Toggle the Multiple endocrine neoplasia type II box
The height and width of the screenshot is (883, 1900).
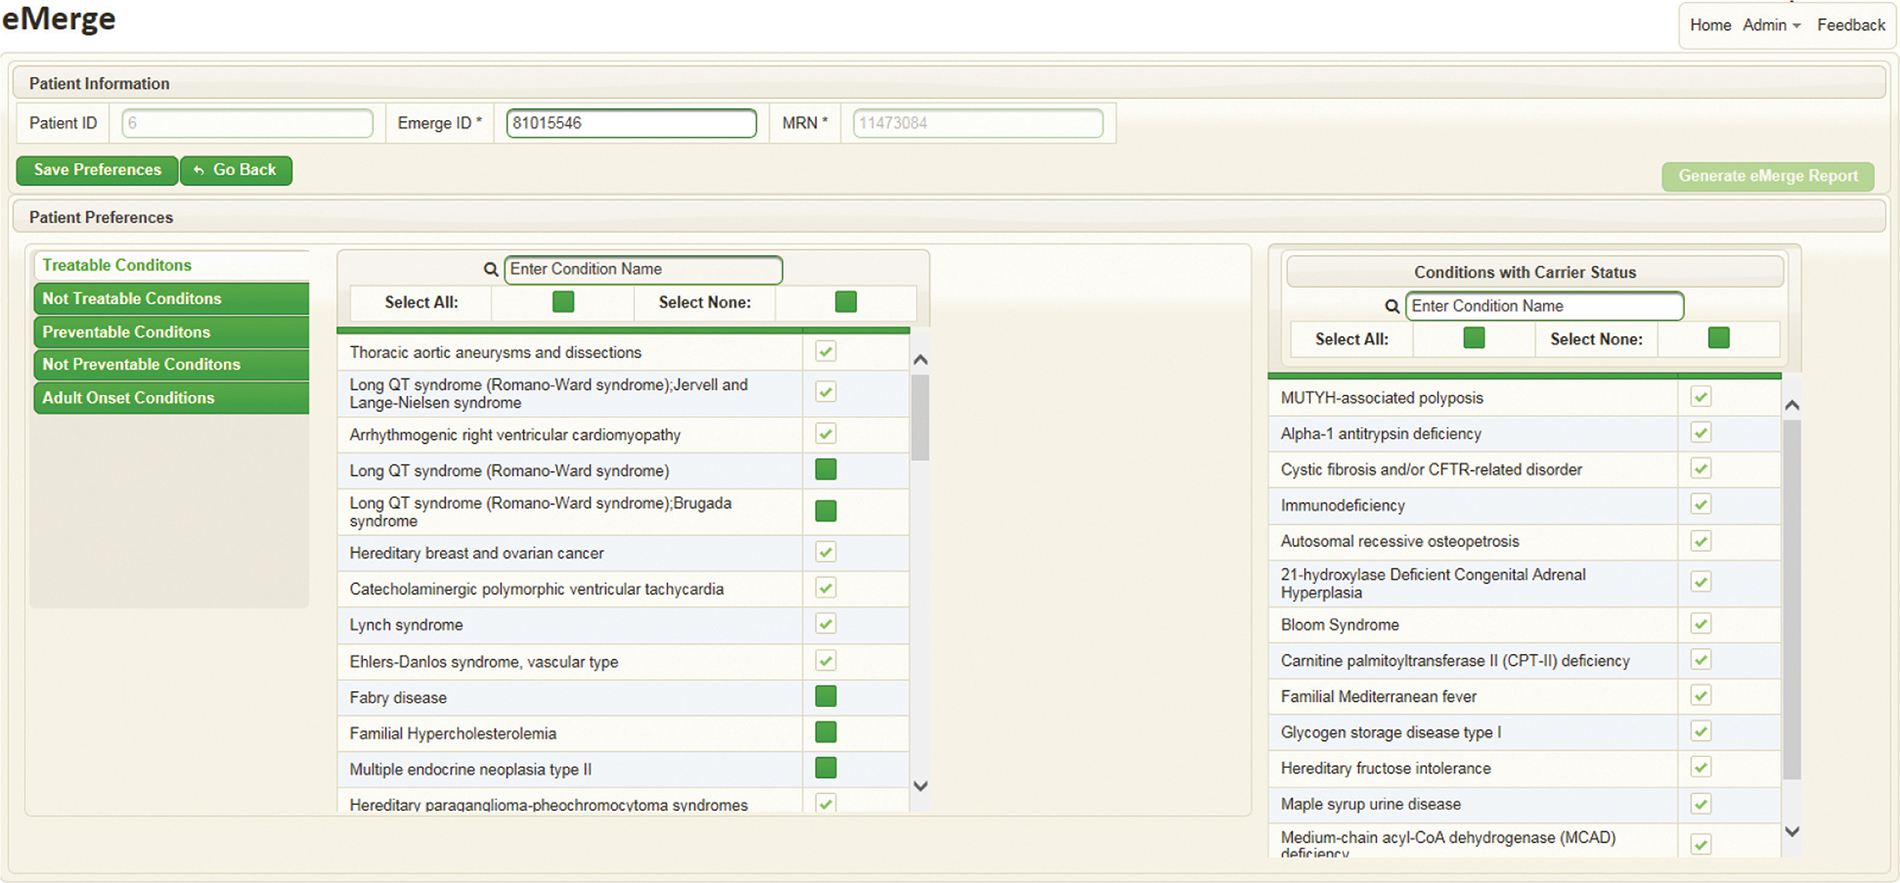coord(825,768)
